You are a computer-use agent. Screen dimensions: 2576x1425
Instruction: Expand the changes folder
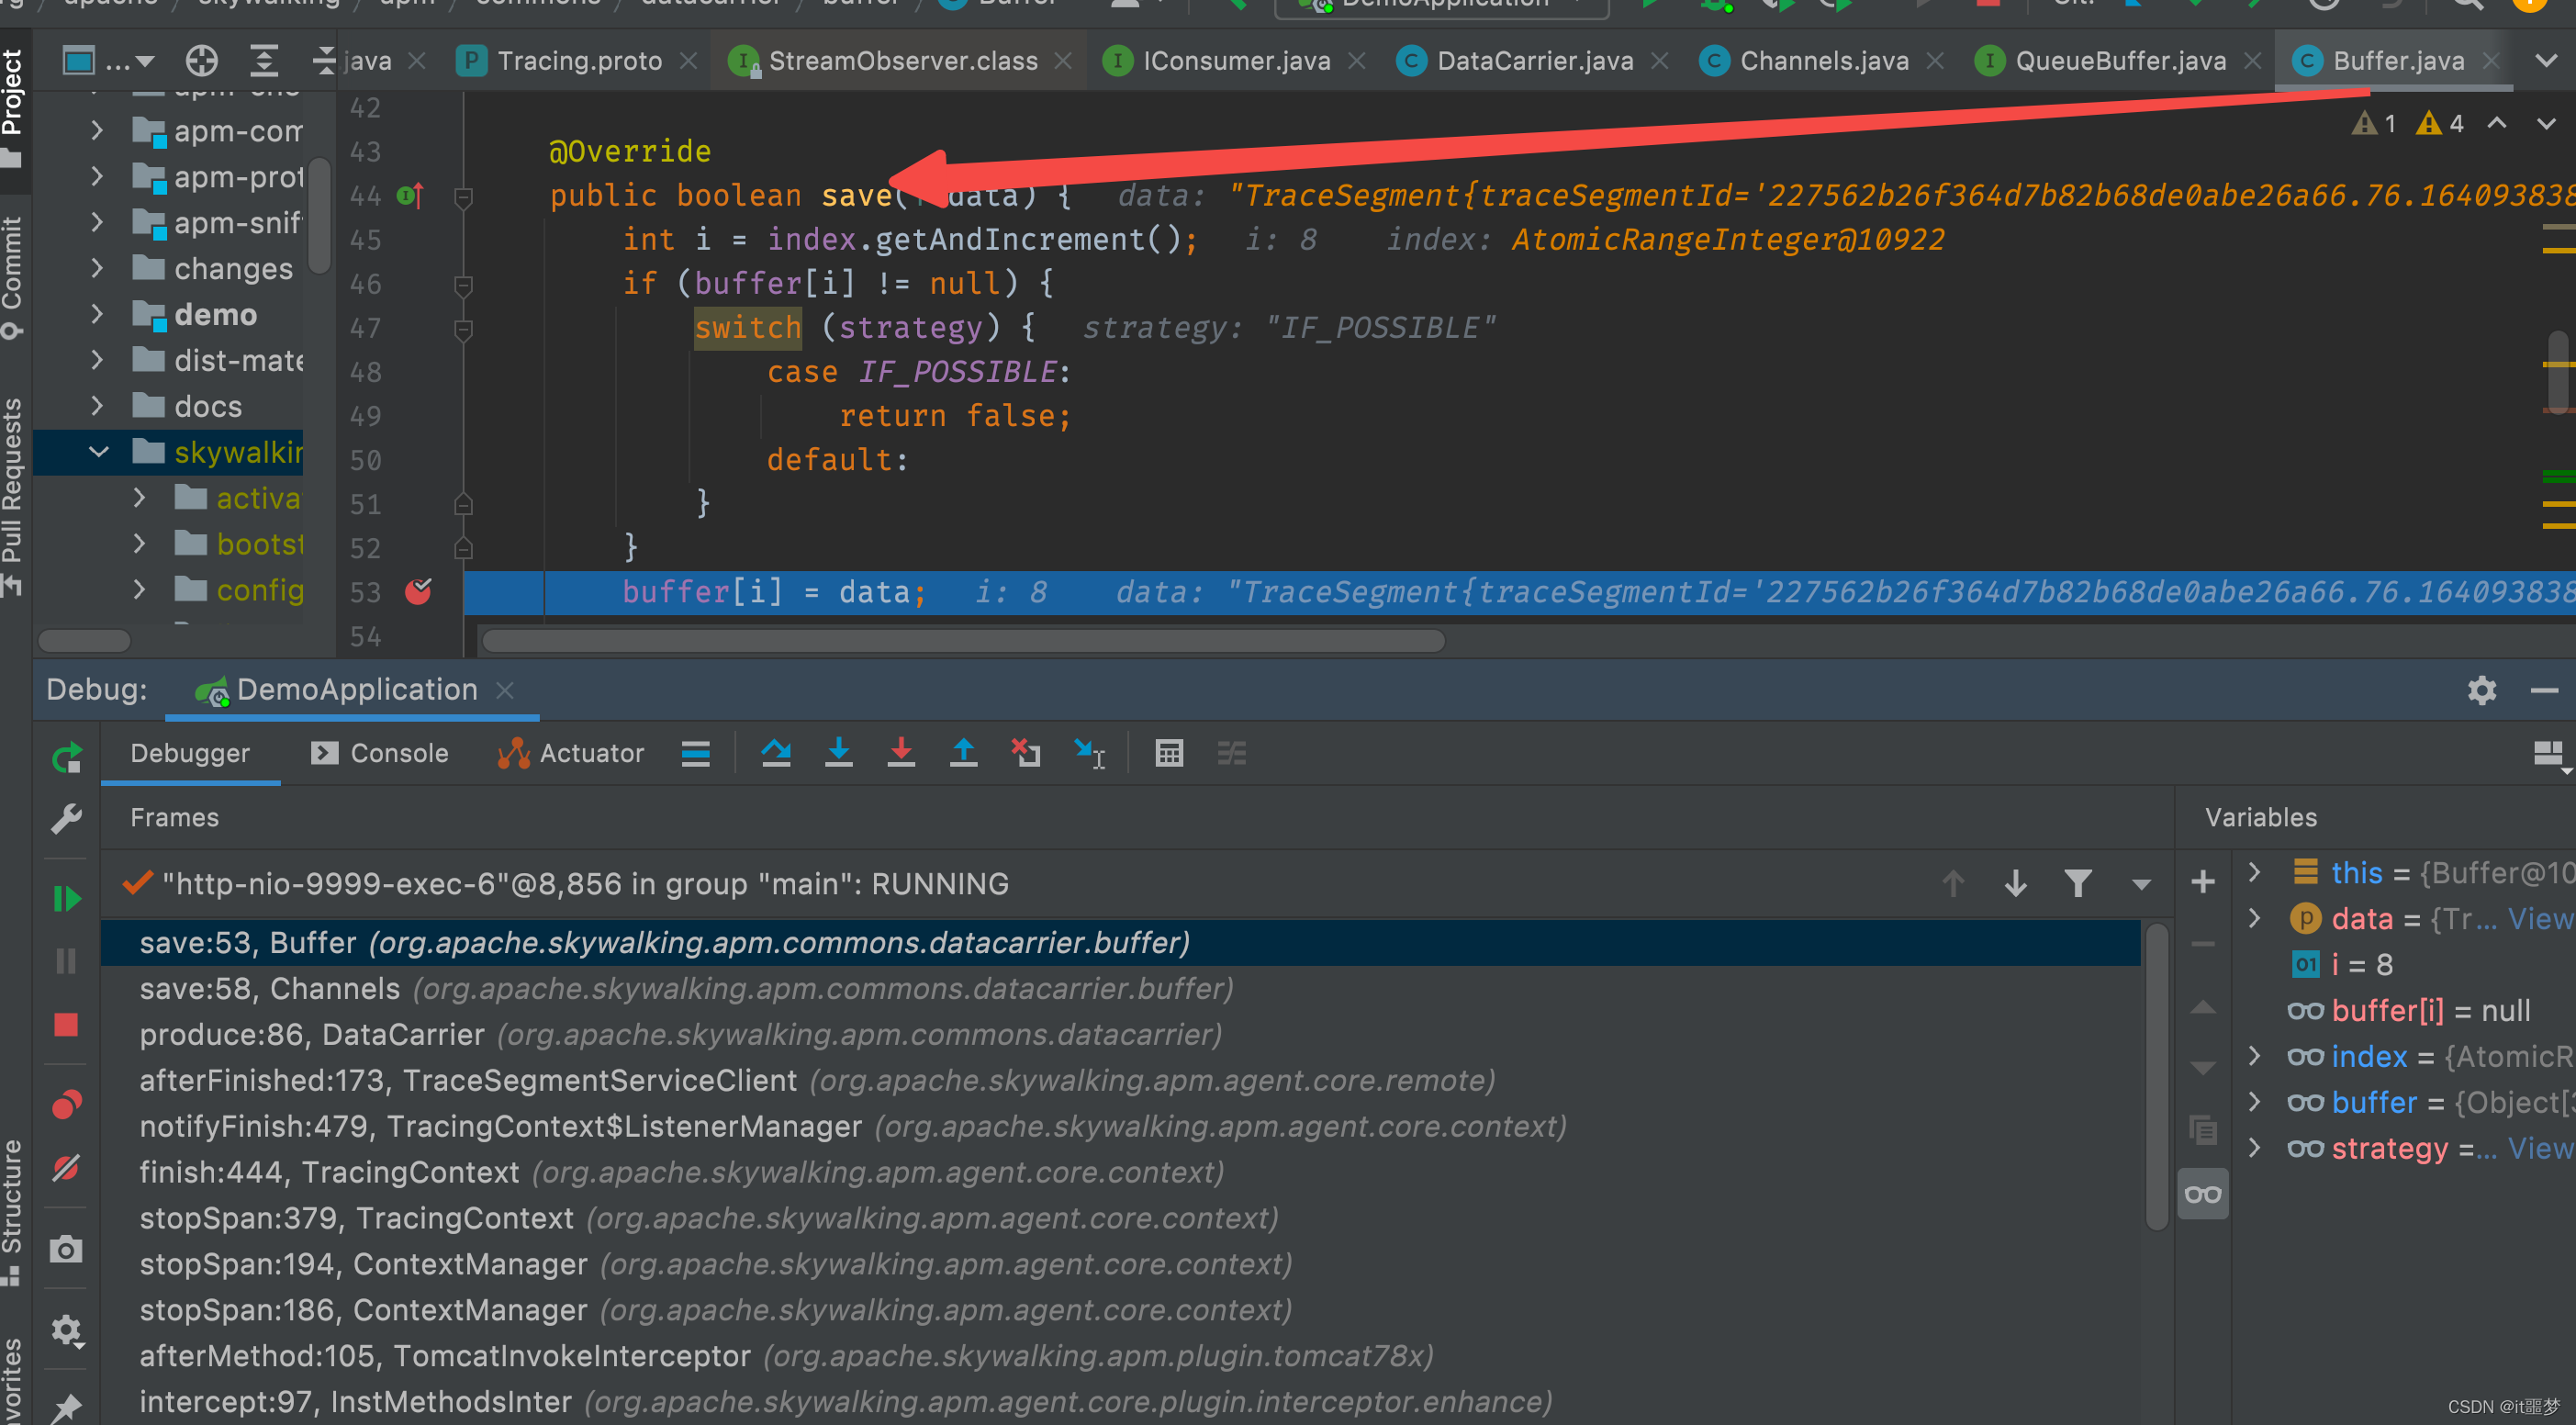pyautogui.click(x=97, y=268)
